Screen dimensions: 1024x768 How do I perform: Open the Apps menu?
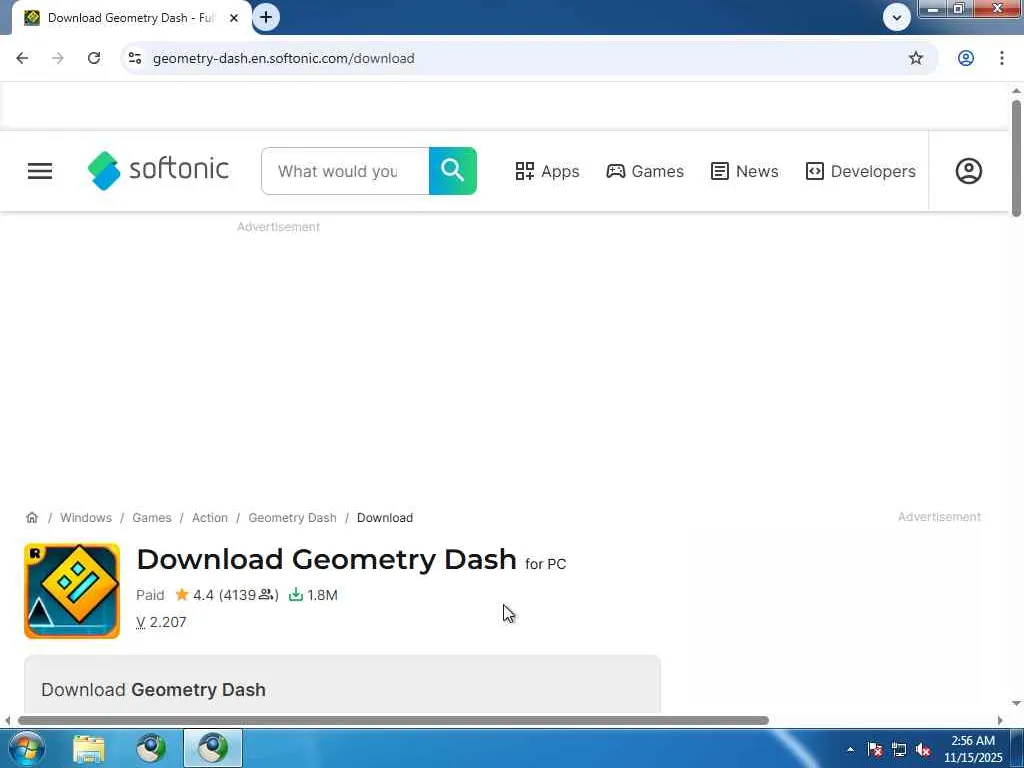[x=547, y=171]
